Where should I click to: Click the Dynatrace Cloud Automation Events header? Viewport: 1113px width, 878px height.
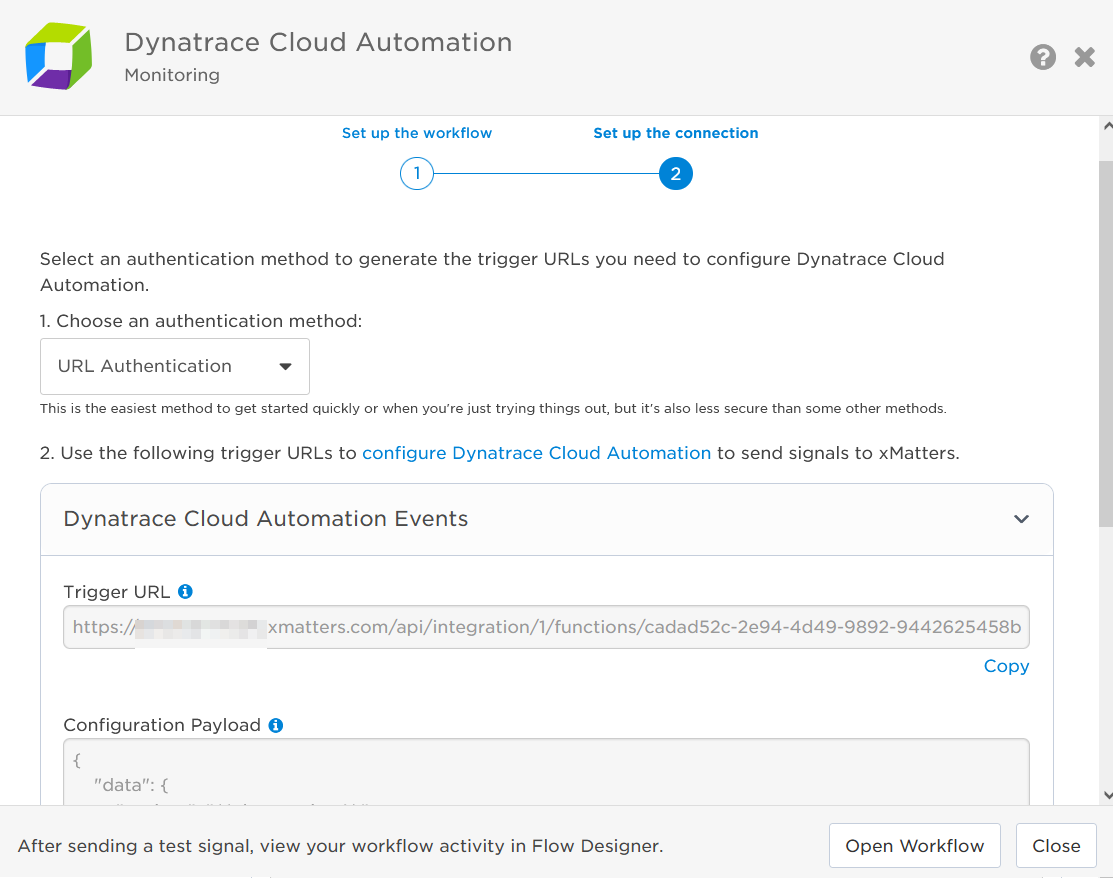coord(266,519)
